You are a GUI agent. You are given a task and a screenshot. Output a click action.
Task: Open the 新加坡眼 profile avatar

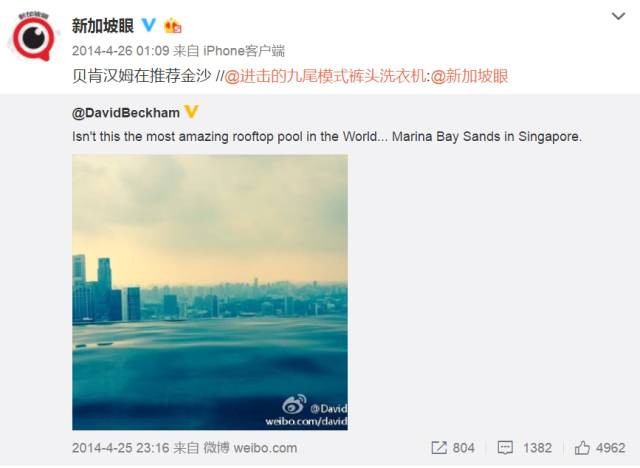click(x=34, y=36)
